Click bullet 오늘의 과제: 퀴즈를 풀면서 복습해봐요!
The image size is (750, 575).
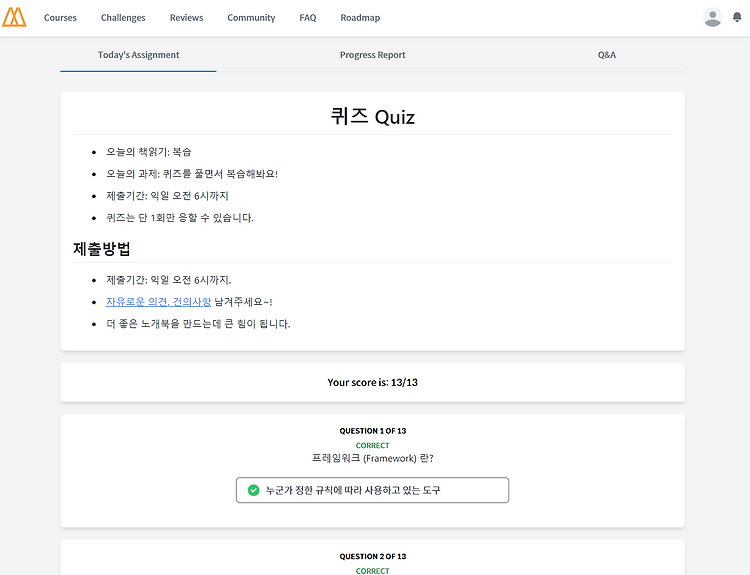tap(192, 174)
